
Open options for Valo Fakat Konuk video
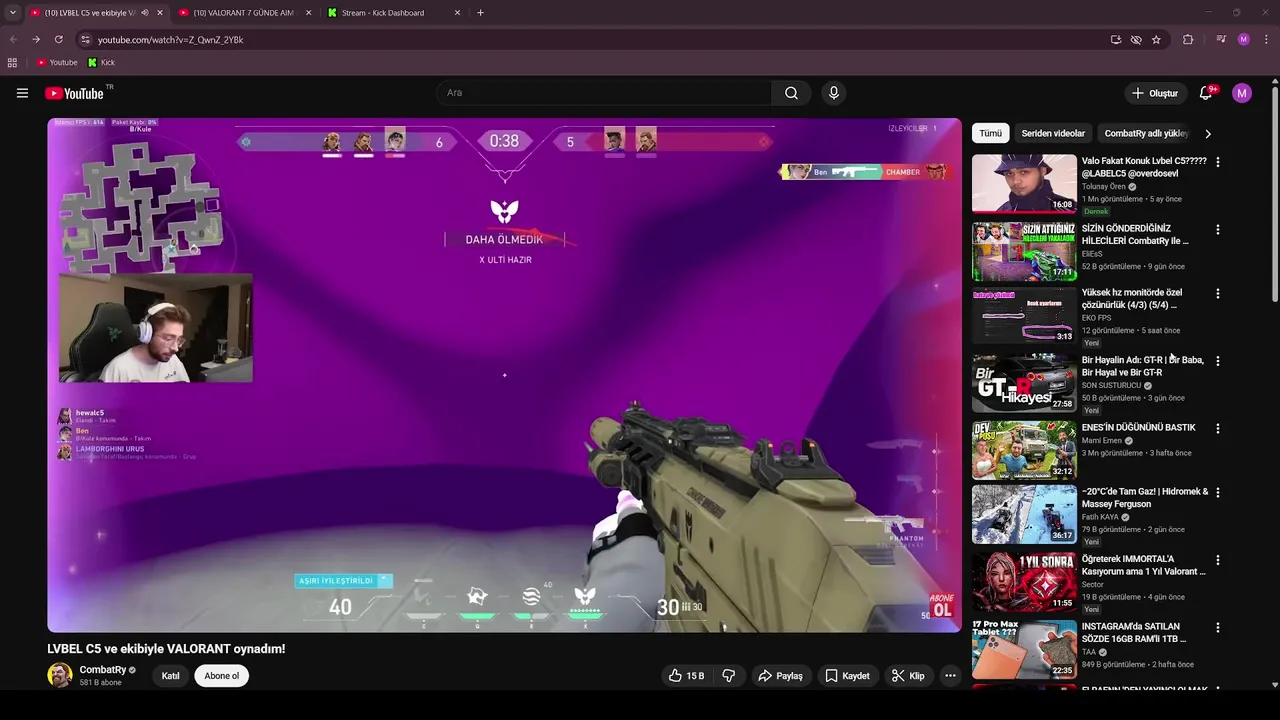[x=1217, y=162]
